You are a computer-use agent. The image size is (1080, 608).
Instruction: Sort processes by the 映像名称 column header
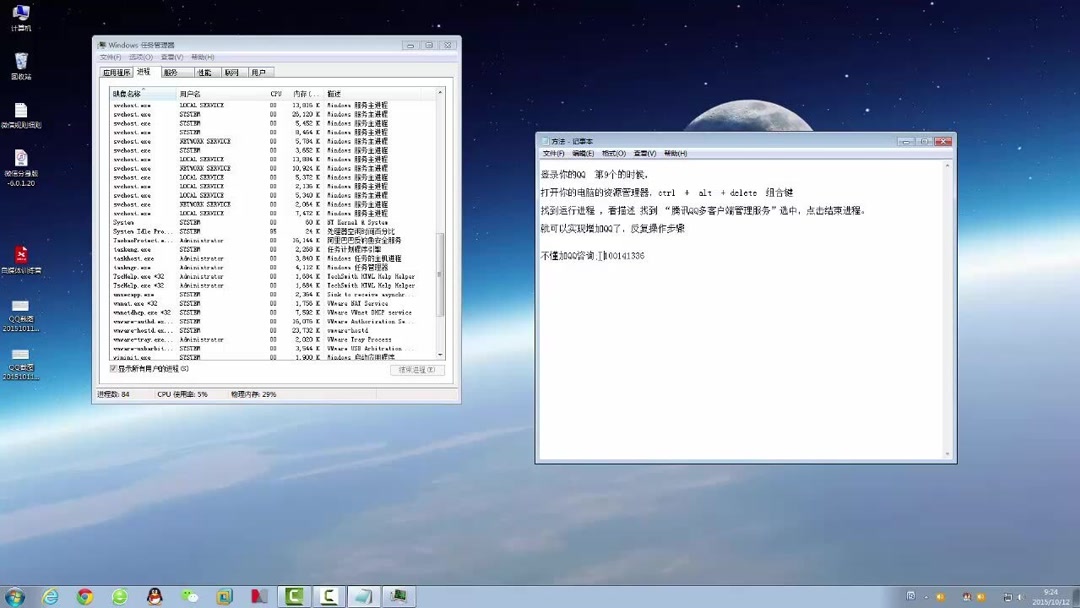point(130,91)
